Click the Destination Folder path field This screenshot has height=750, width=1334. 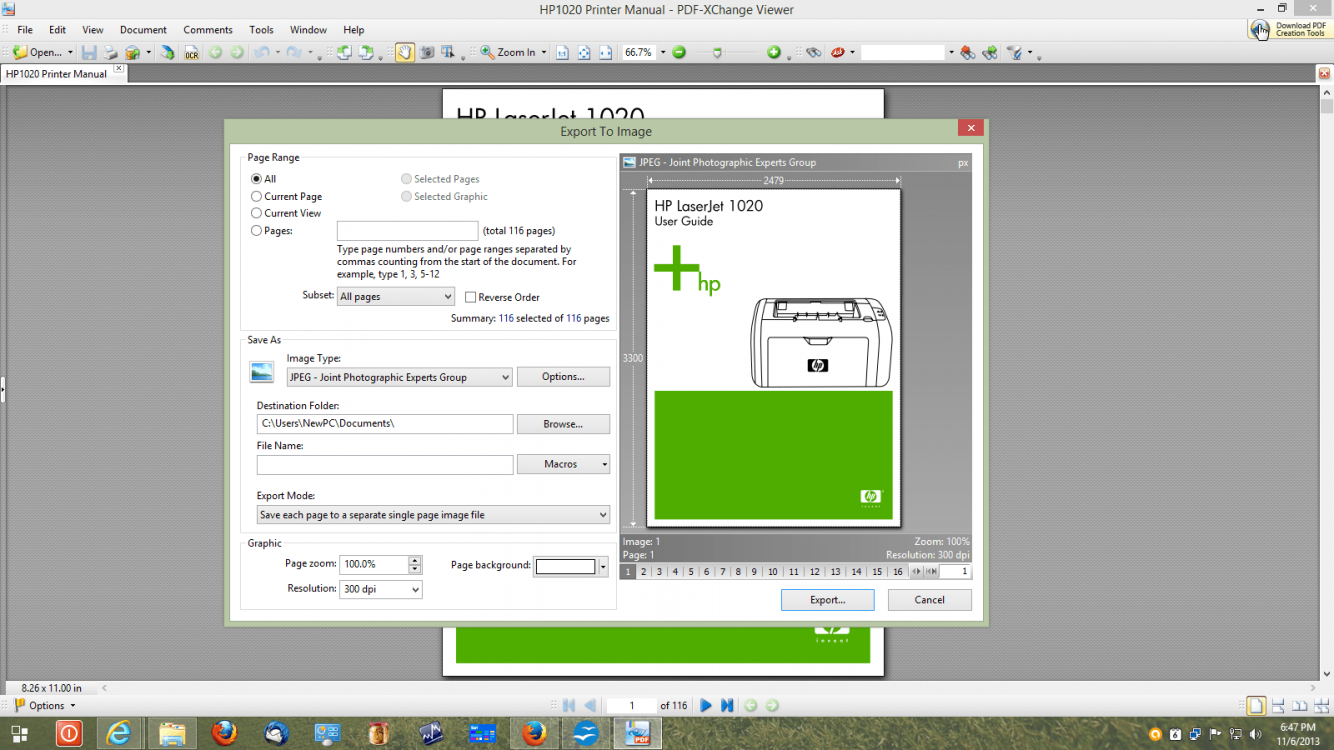(x=385, y=424)
